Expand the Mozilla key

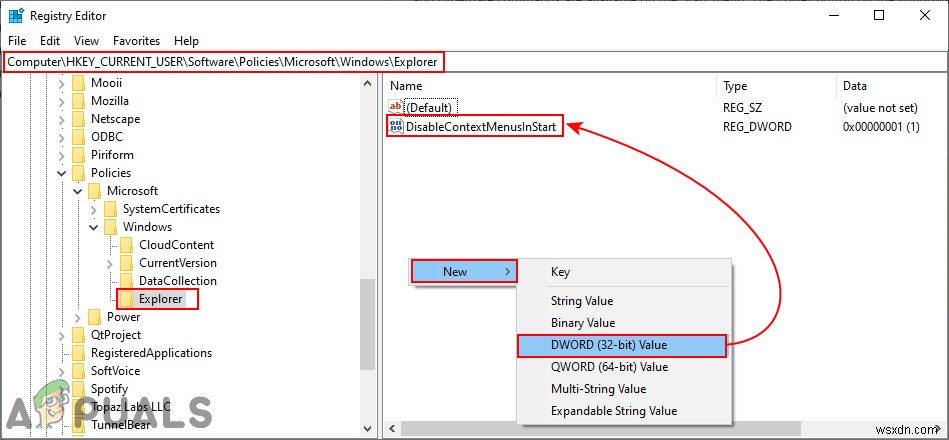62,101
